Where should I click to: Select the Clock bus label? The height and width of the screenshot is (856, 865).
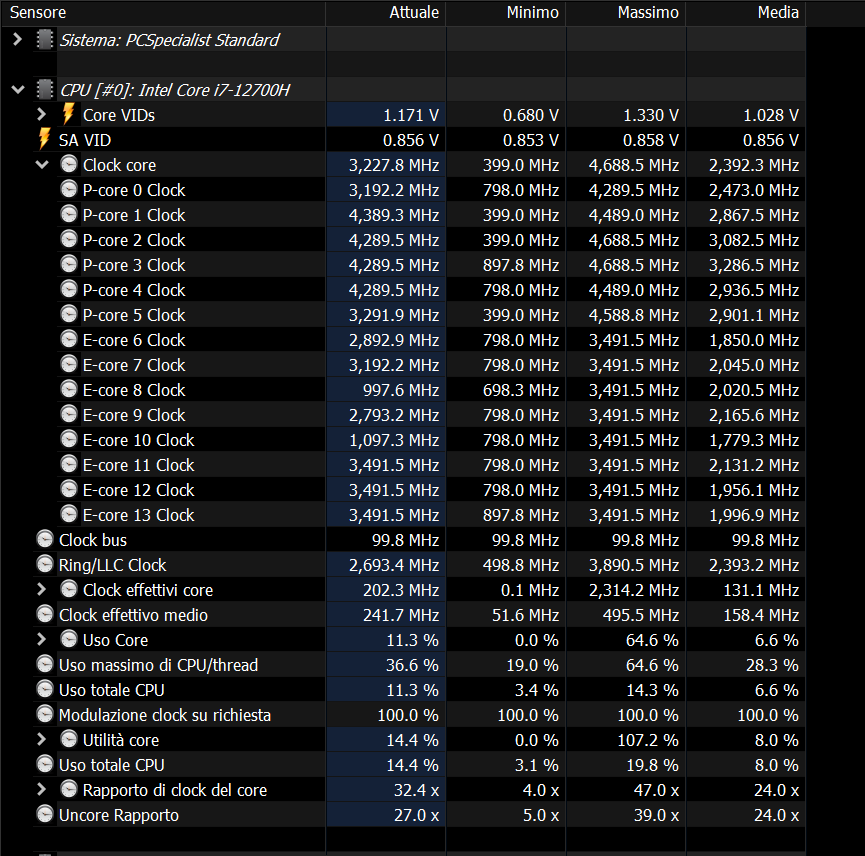[x=93, y=540]
